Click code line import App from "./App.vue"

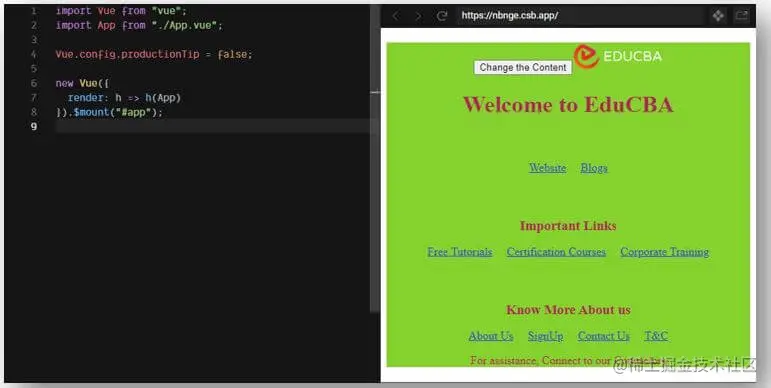[139, 25]
